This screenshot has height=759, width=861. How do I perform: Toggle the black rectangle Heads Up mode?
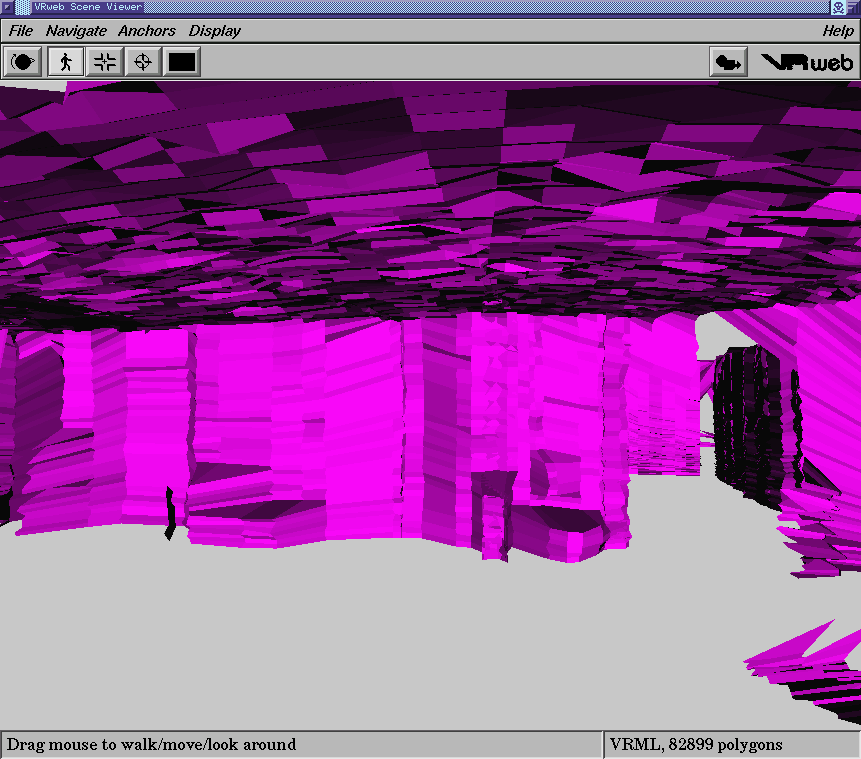[182, 62]
